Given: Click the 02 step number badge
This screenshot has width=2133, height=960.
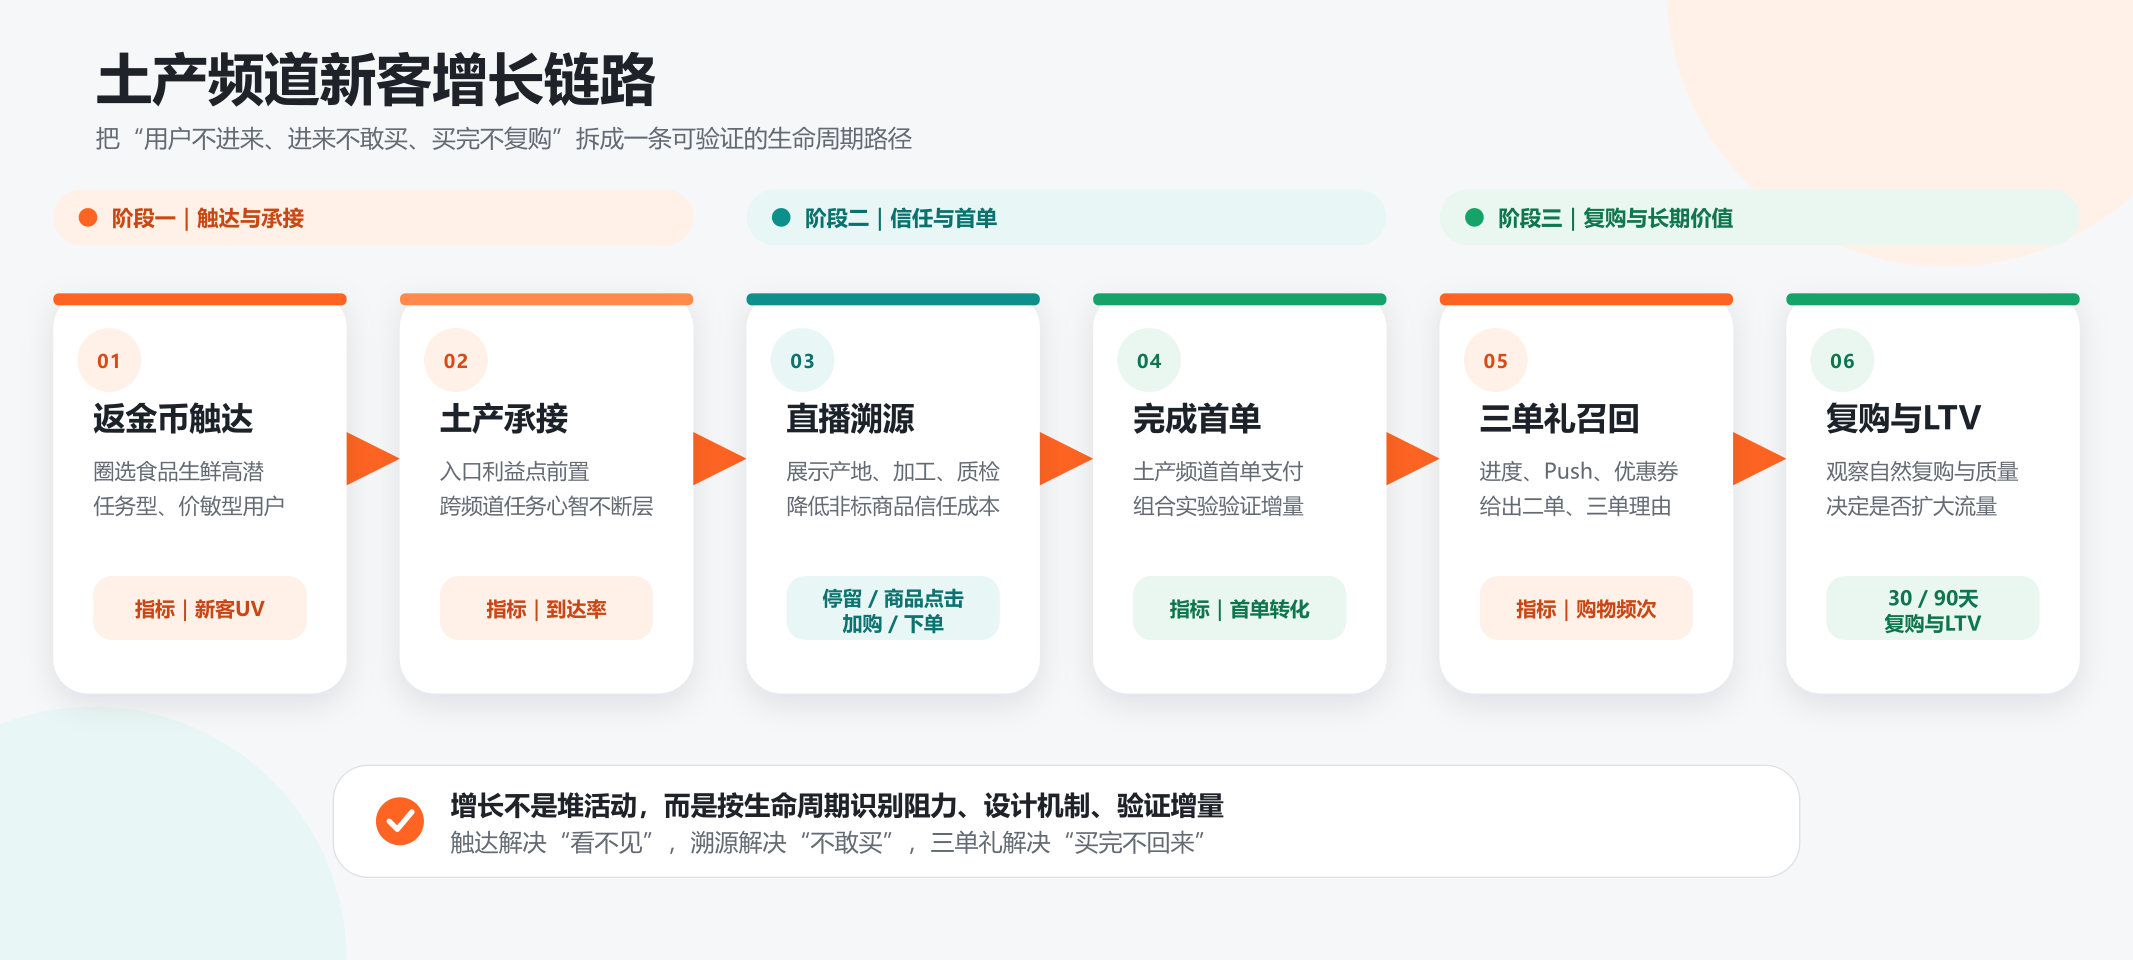Looking at the screenshot, I should pos(456,360).
